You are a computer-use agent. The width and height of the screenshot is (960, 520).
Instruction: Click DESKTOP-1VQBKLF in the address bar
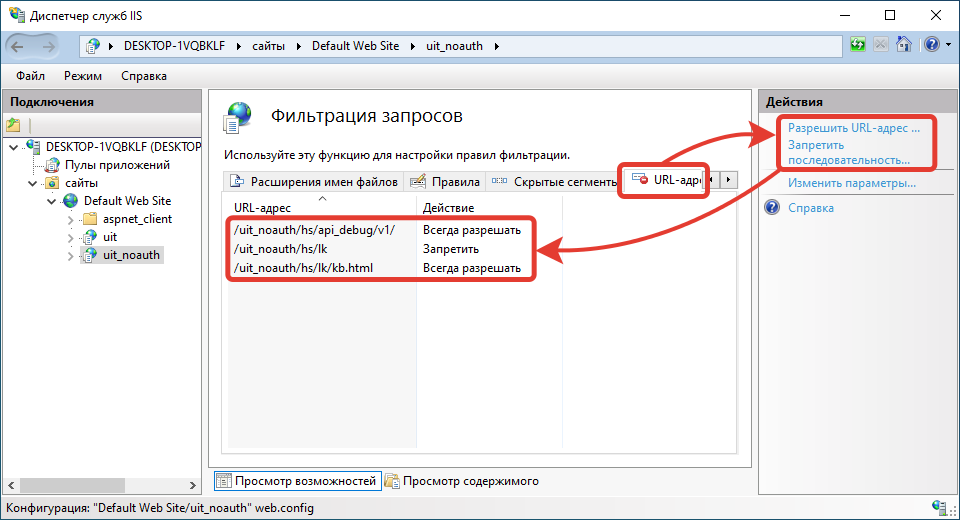[x=174, y=46]
